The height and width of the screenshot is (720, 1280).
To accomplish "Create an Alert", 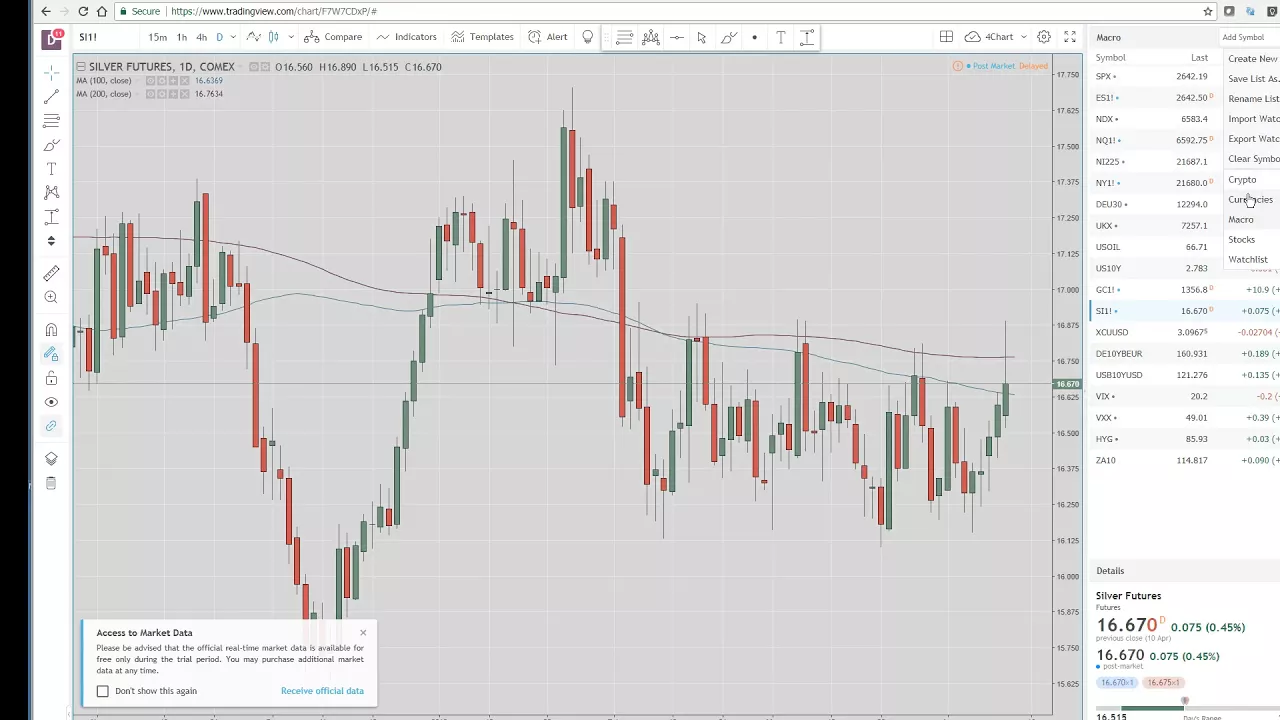I will 547,37.
